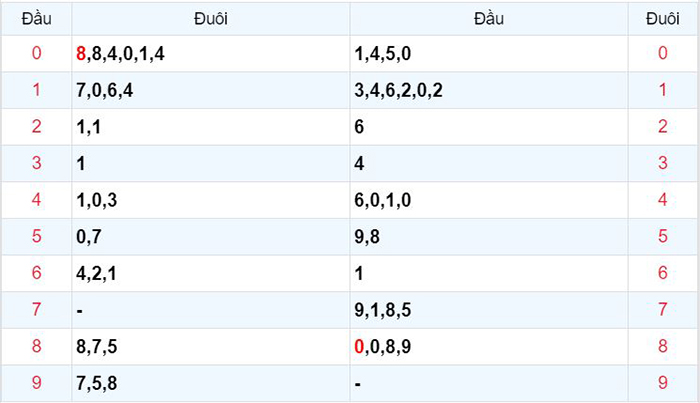Select the cell with red 0 in 0,0,8,9
This screenshot has width=700, height=403.
pos(489,346)
